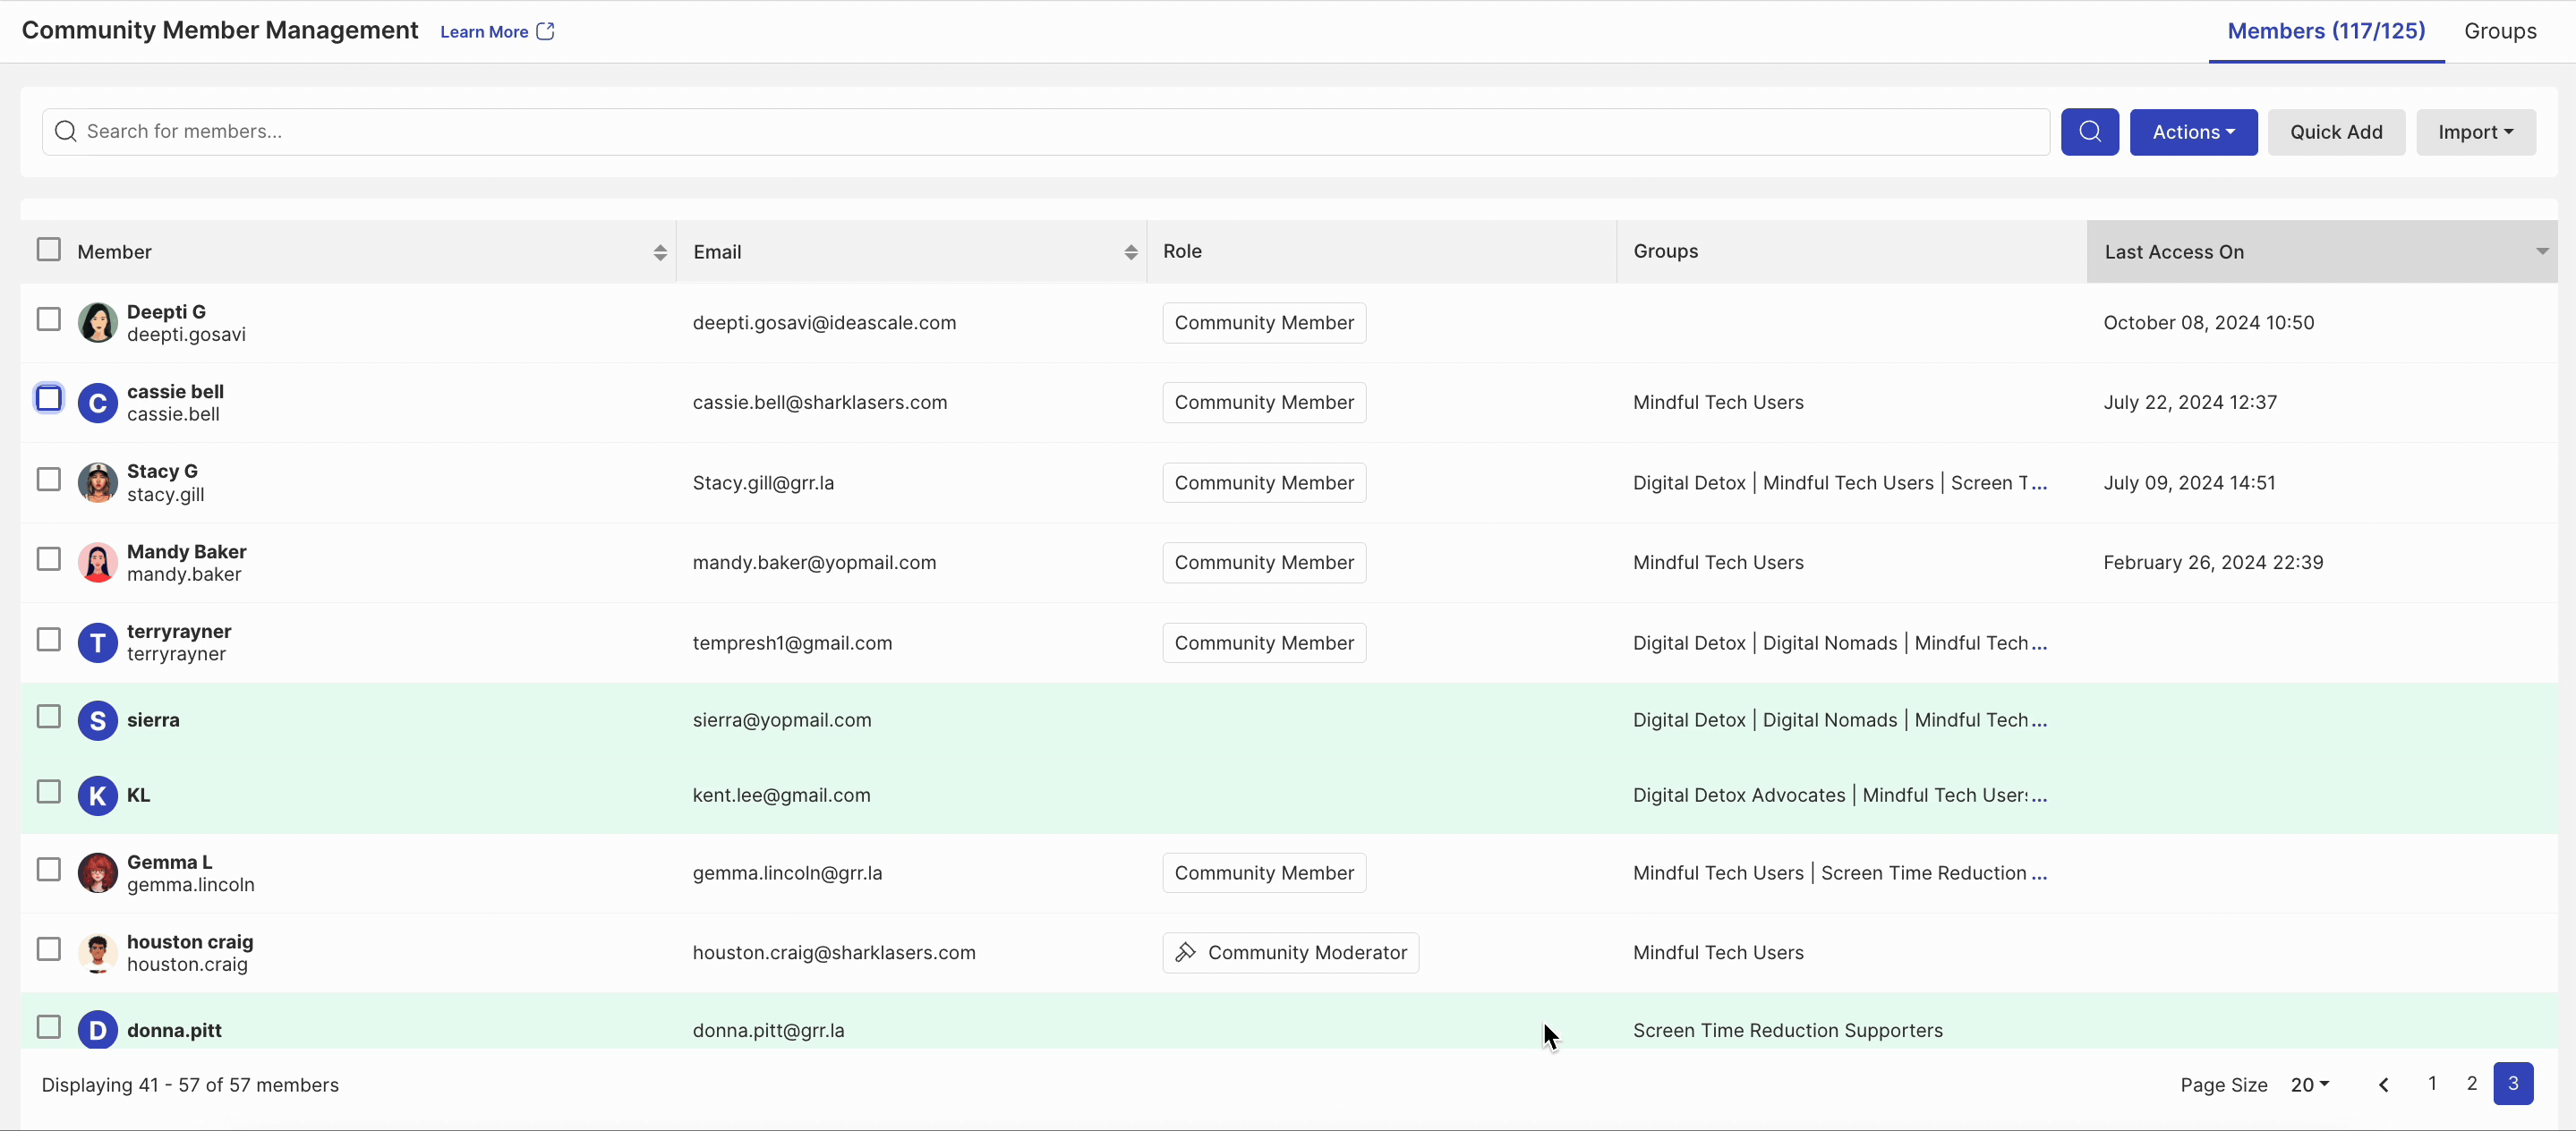Viewport: 2576px width, 1131px height.
Task: Go to page 2 of members
Action: pyautogui.click(x=2471, y=1084)
